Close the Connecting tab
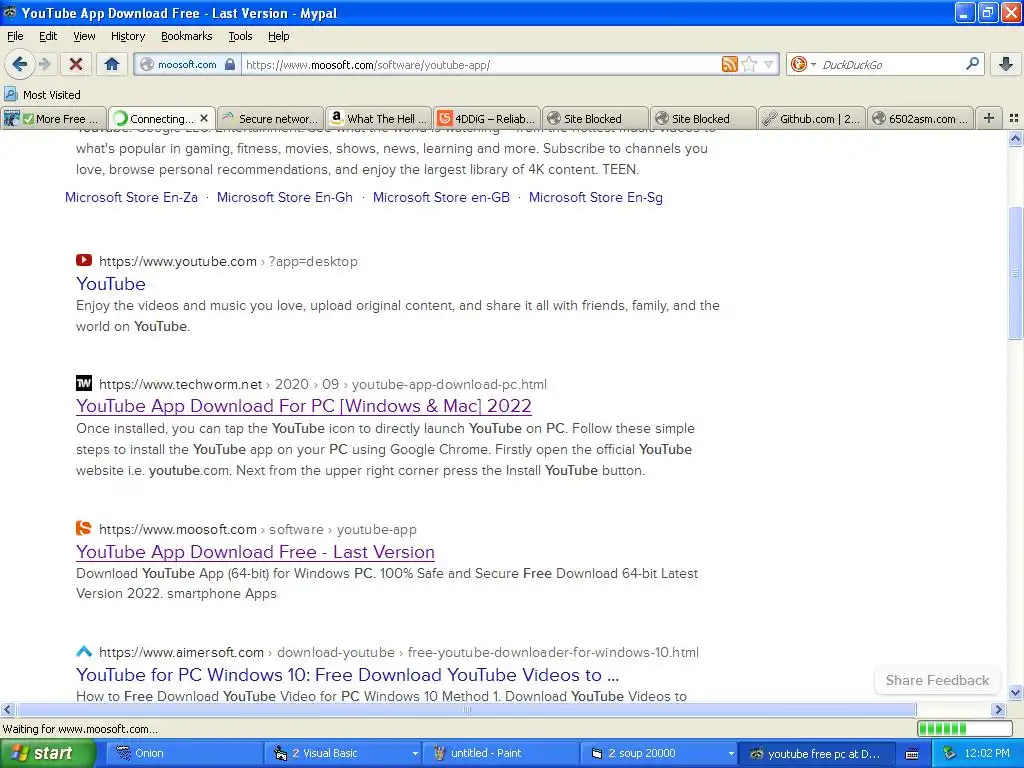This screenshot has height=768, width=1024. (204, 118)
